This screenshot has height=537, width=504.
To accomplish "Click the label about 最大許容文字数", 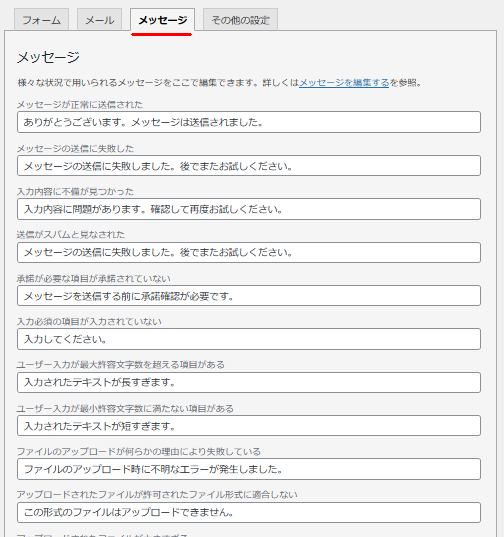I will point(121,364).
